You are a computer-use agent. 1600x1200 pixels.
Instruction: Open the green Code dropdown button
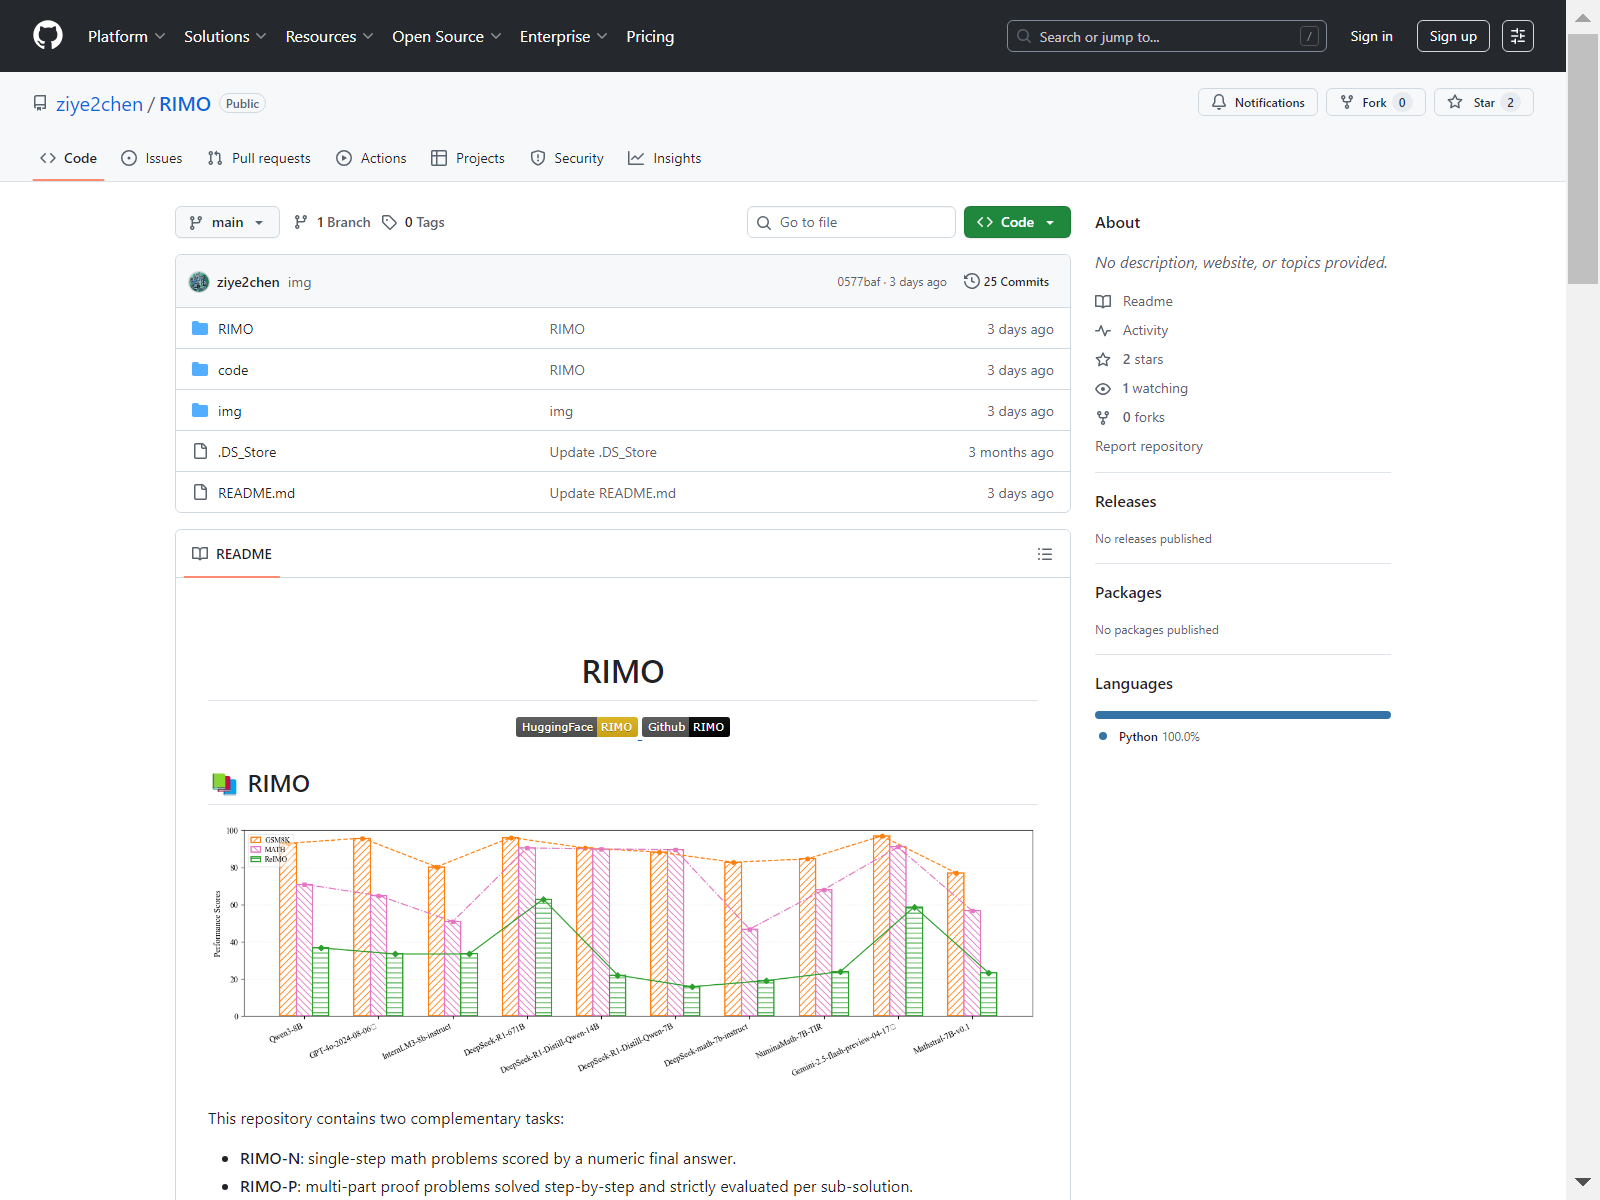tap(1017, 222)
